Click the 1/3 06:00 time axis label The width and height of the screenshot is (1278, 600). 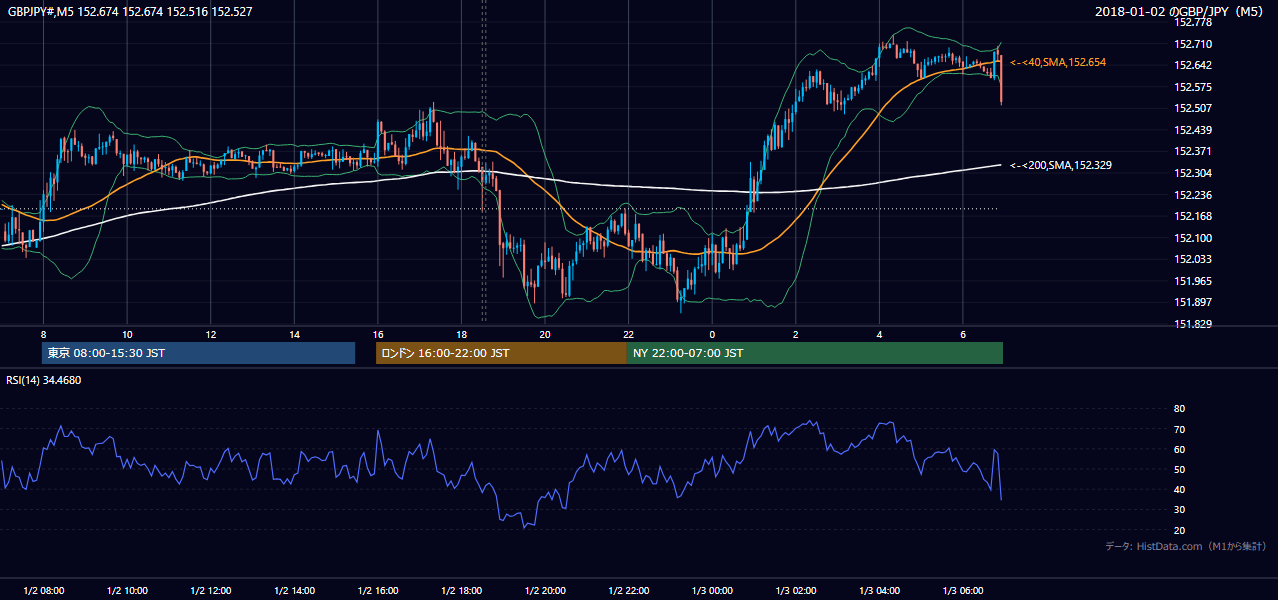(963, 591)
